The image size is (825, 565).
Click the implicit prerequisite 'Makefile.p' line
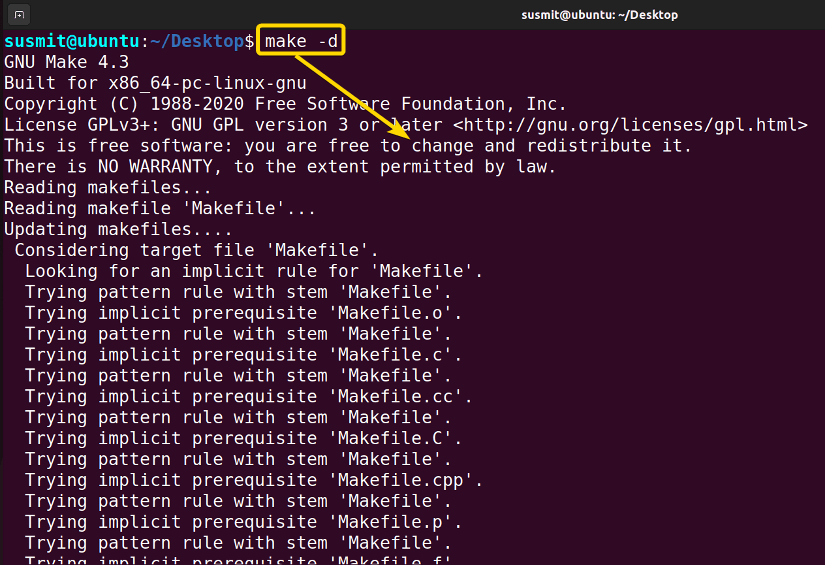(x=243, y=522)
